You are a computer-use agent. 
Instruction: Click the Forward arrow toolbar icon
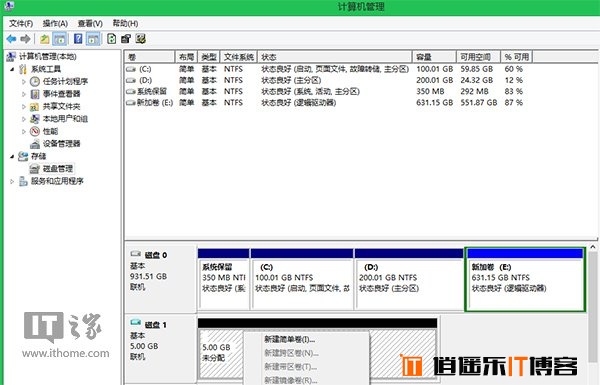(25, 39)
